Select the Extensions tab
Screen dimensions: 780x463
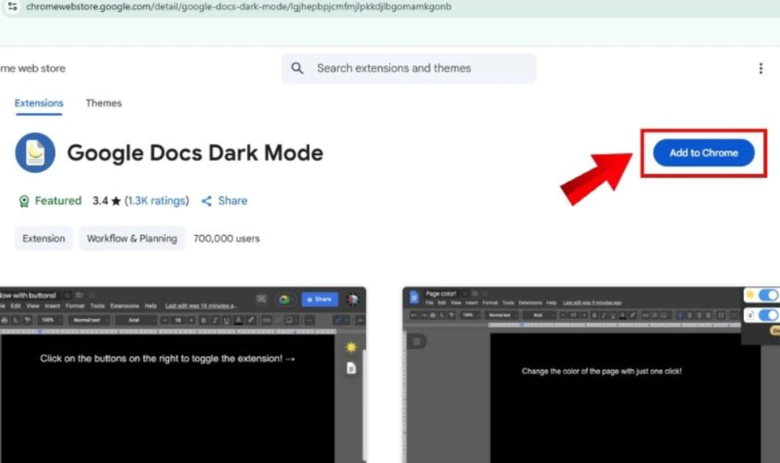[39, 103]
